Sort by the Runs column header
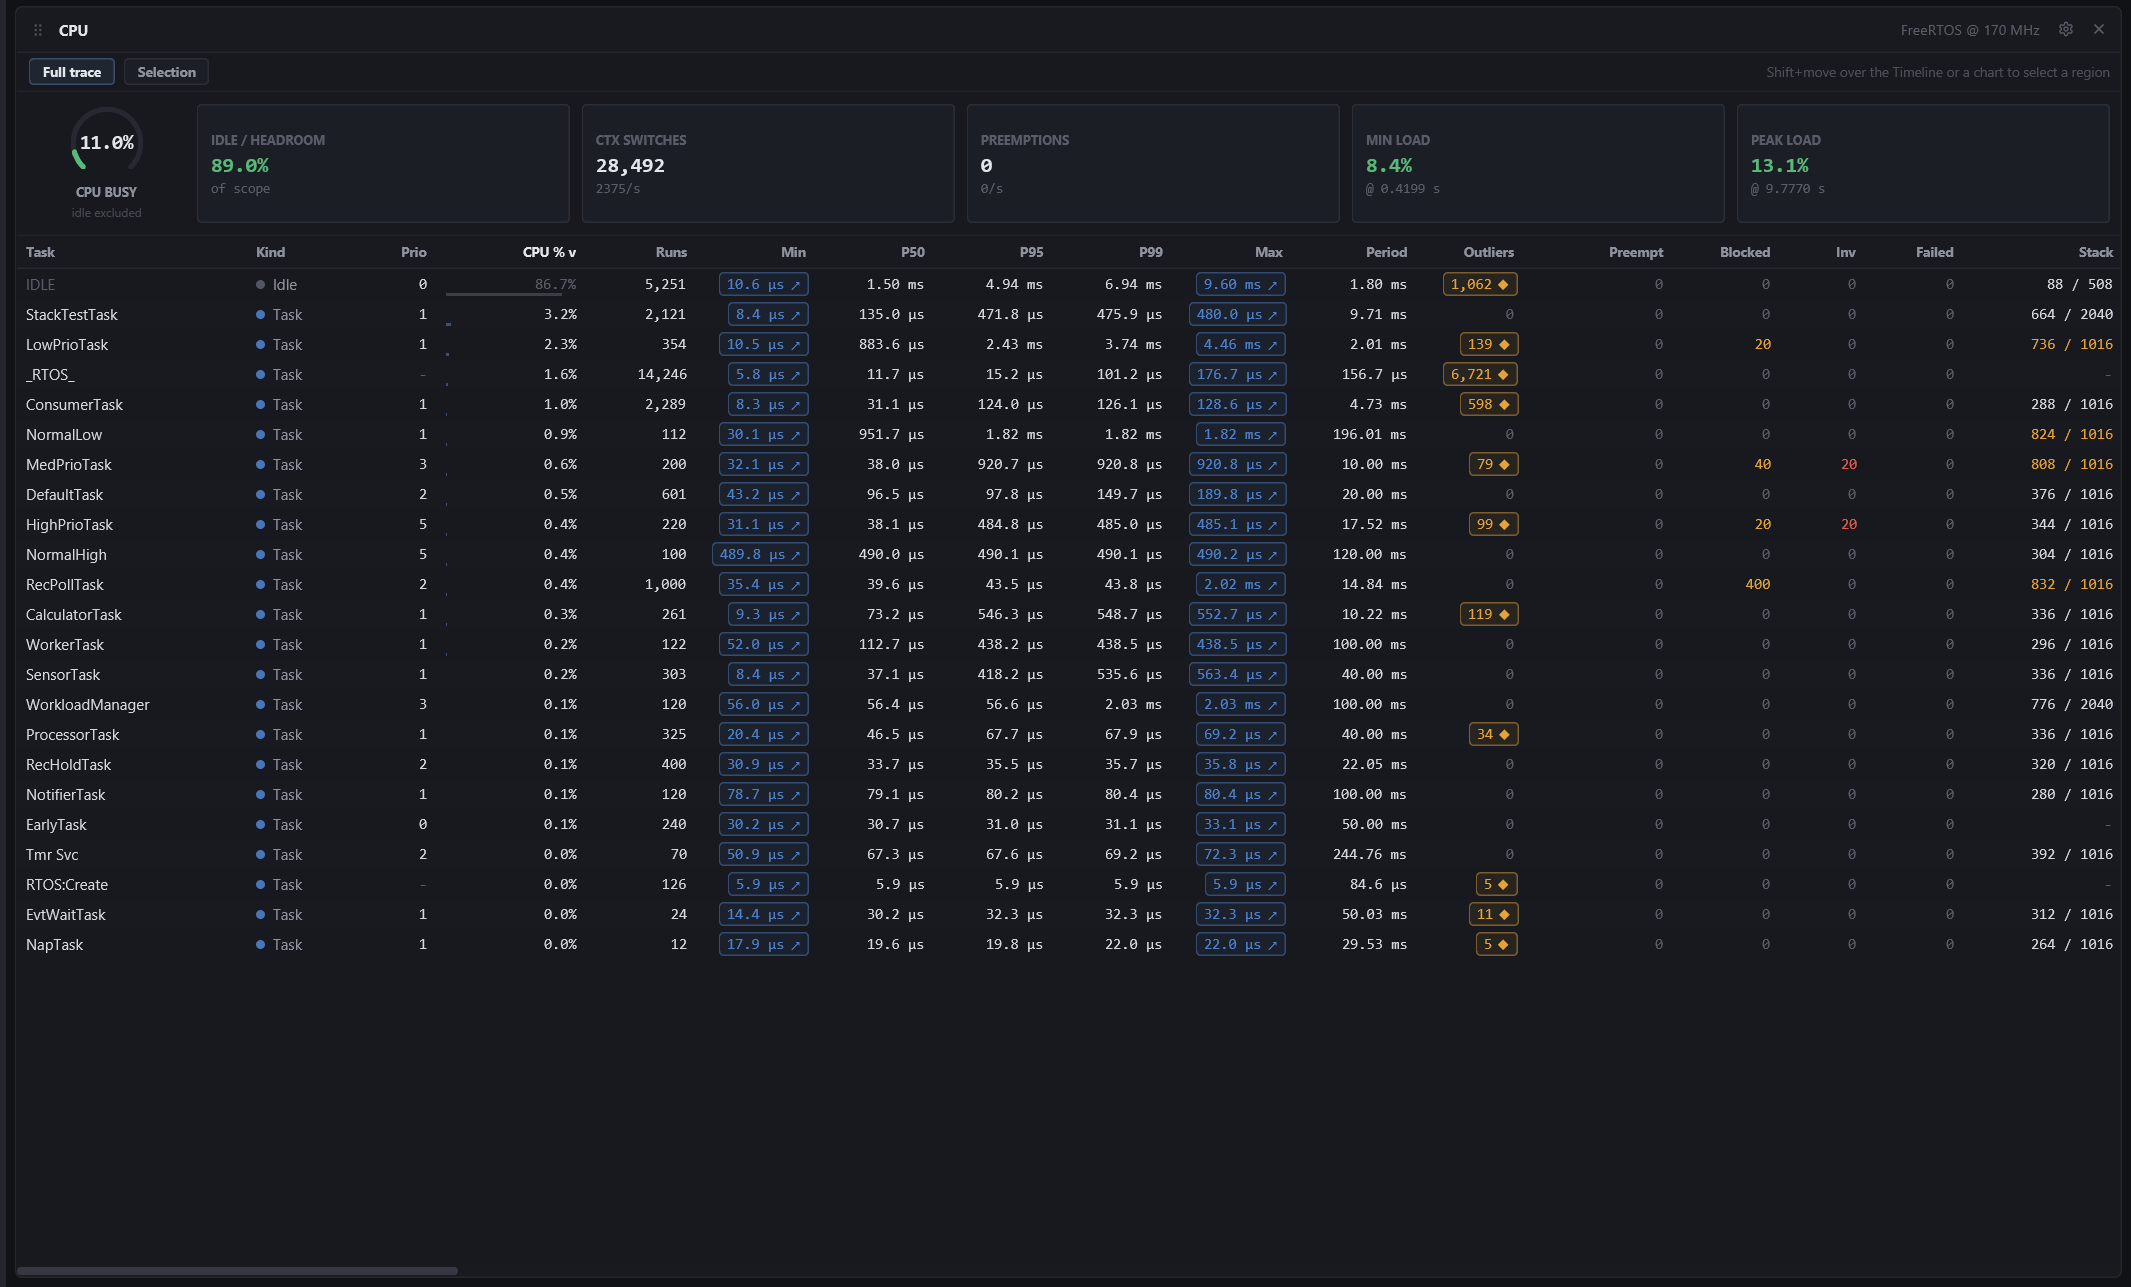This screenshot has width=2131, height=1287. pyautogui.click(x=671, y=252)
